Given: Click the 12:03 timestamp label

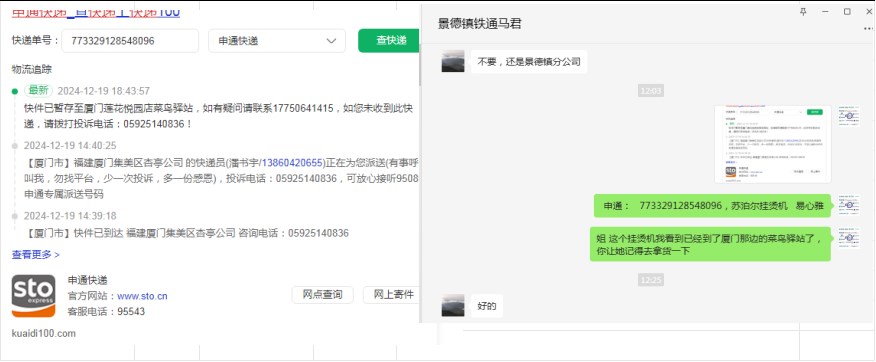Looking at the screenshot, I should 651,90.
